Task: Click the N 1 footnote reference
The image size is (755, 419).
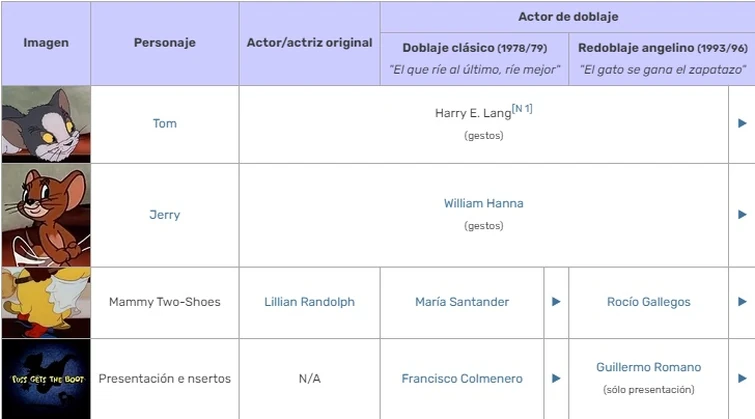Action: [x=522, y=108]
